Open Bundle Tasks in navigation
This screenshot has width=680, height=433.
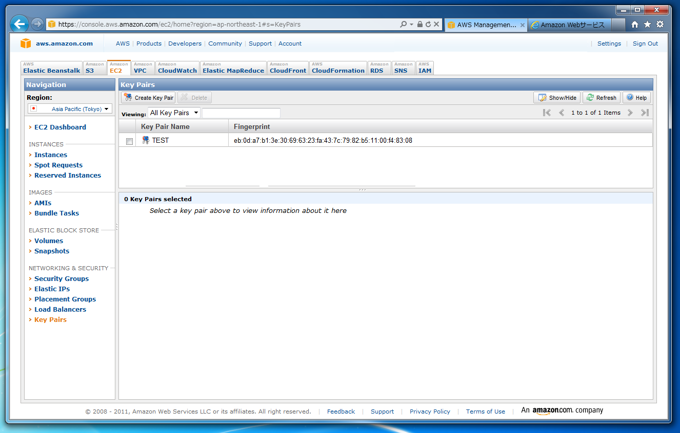point(56,213)
